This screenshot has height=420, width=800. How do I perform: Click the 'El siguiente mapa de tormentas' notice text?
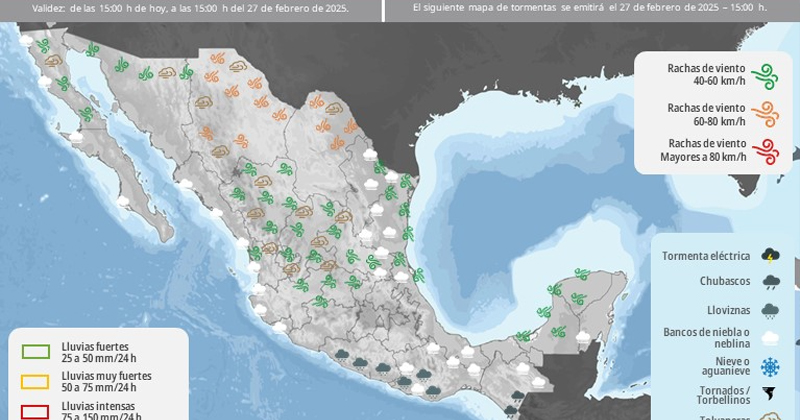[x=590, y=6]
